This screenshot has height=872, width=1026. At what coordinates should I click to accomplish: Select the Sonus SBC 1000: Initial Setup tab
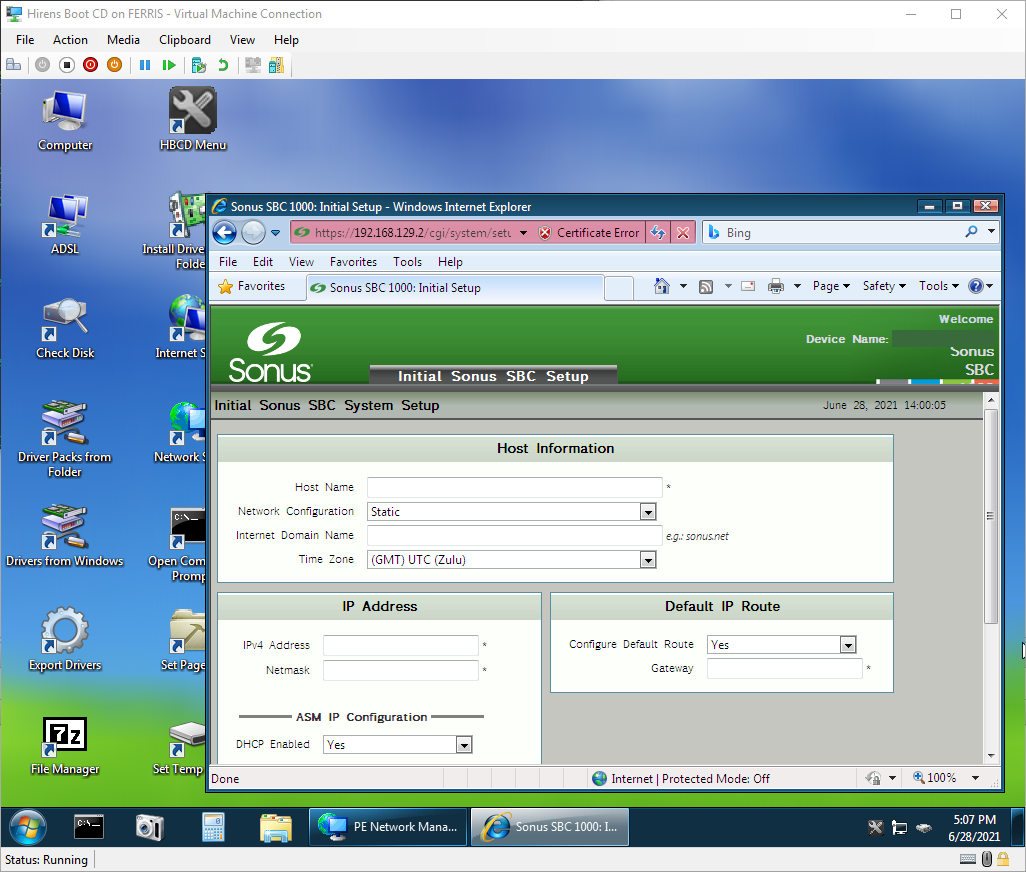tap(454, 288)
